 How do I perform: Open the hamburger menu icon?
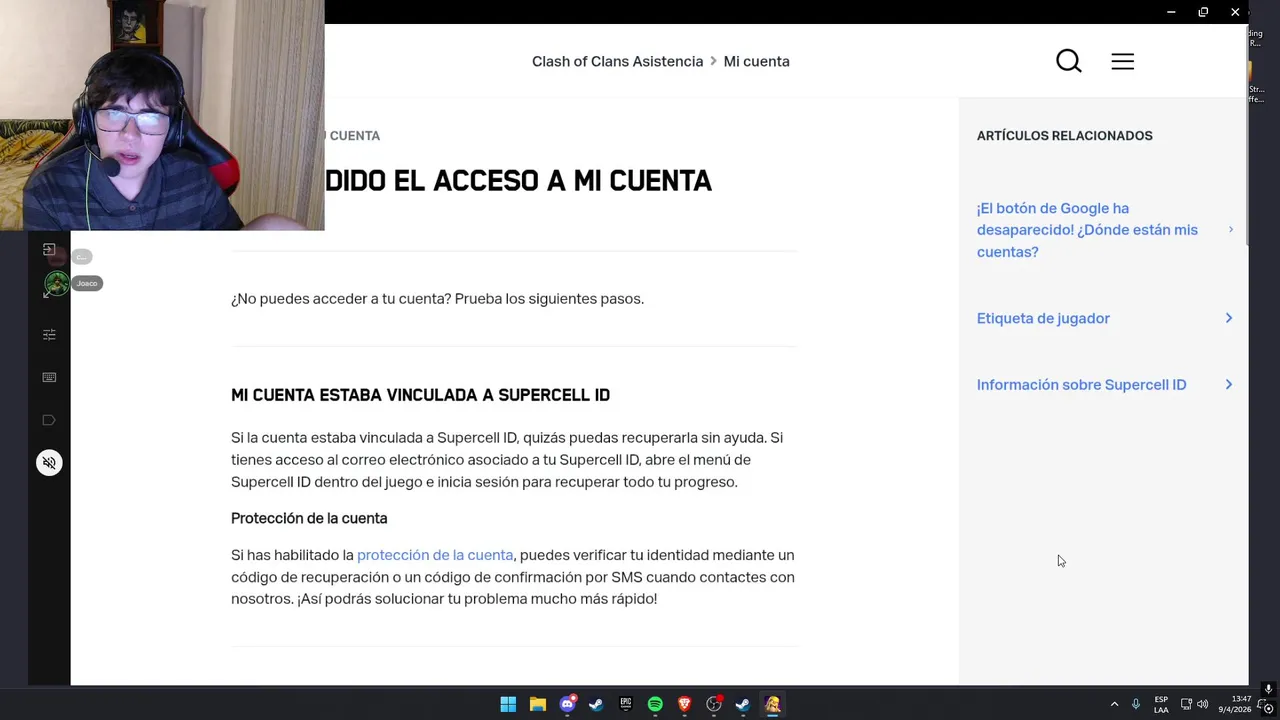1122,61
